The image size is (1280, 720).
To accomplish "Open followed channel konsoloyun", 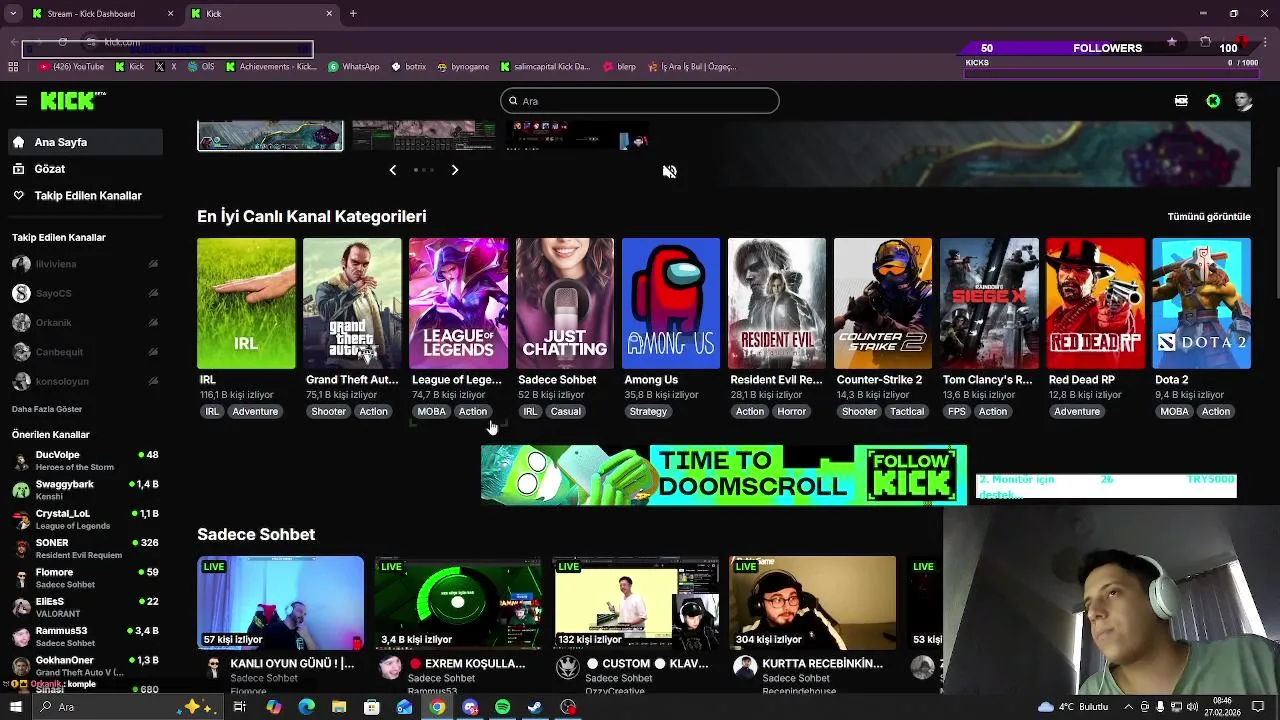I will click(x=84, y=382).
